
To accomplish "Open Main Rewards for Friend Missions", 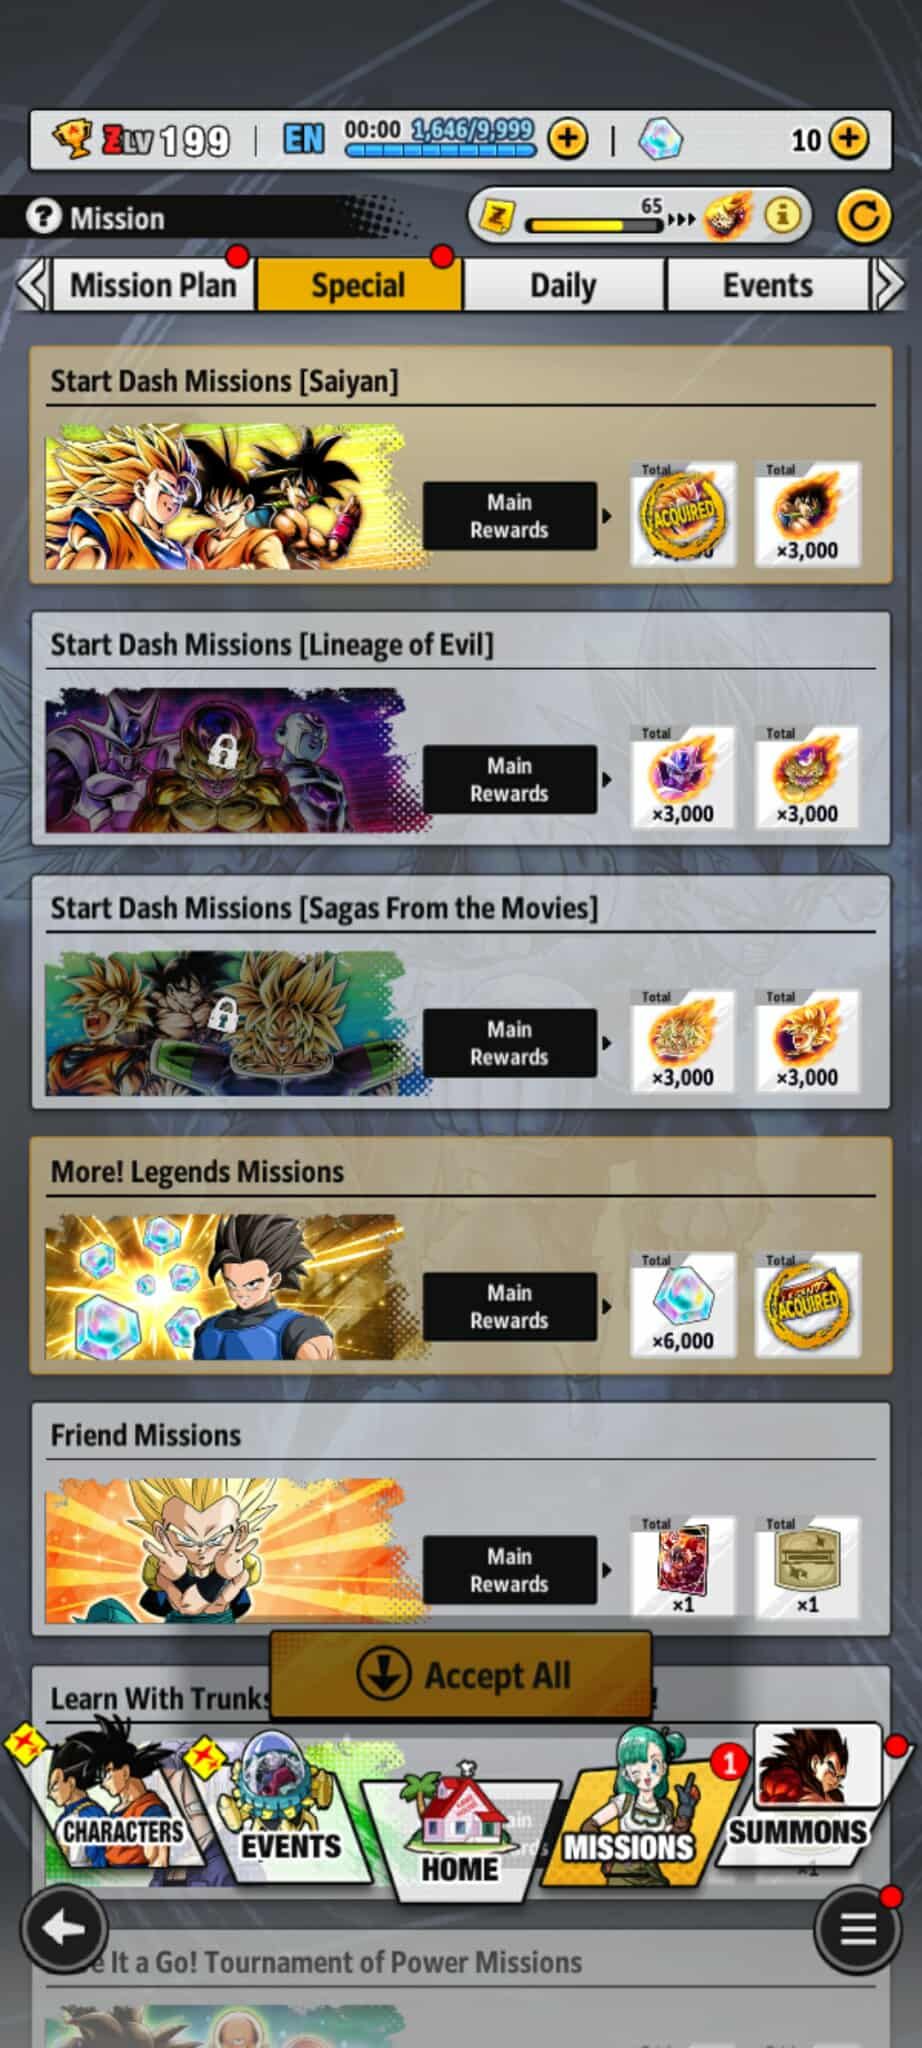I will click(x=510, y=1570).
